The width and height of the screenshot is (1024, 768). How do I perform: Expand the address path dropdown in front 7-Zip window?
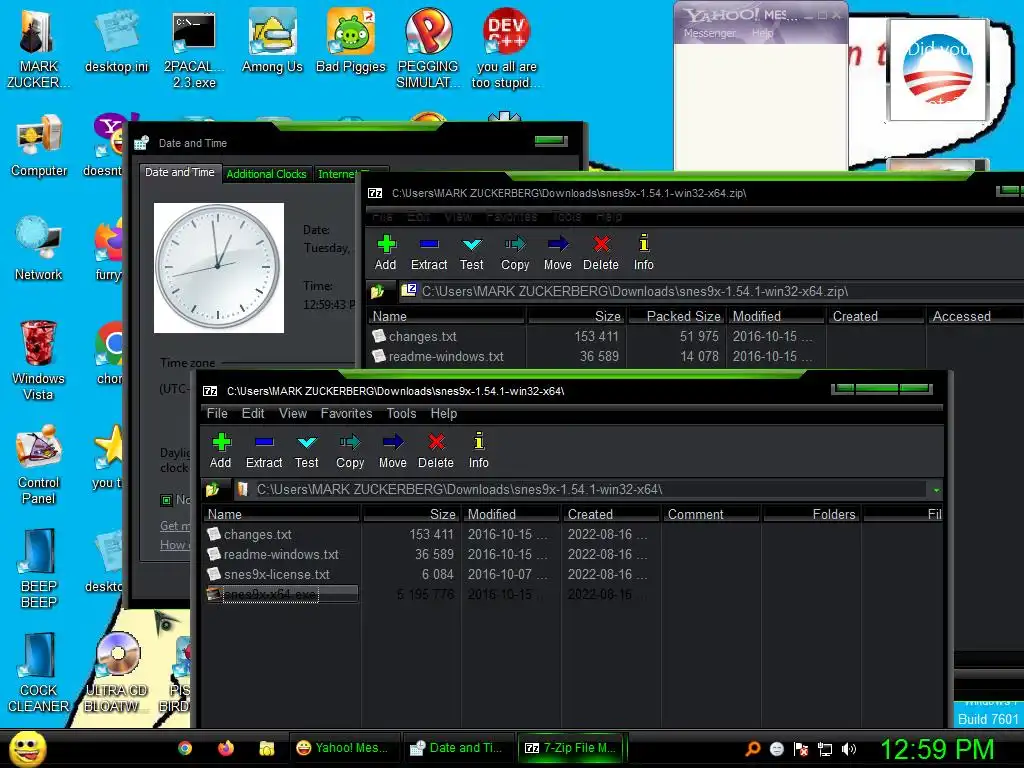936,490
